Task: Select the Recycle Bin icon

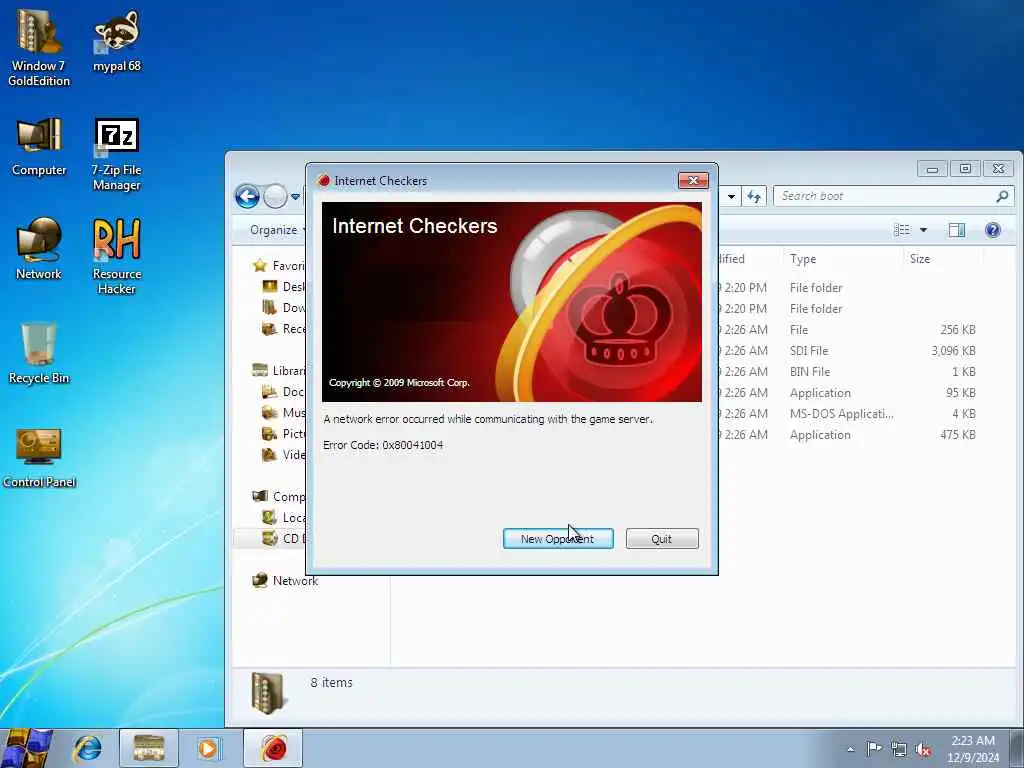Action: point(39,353)
